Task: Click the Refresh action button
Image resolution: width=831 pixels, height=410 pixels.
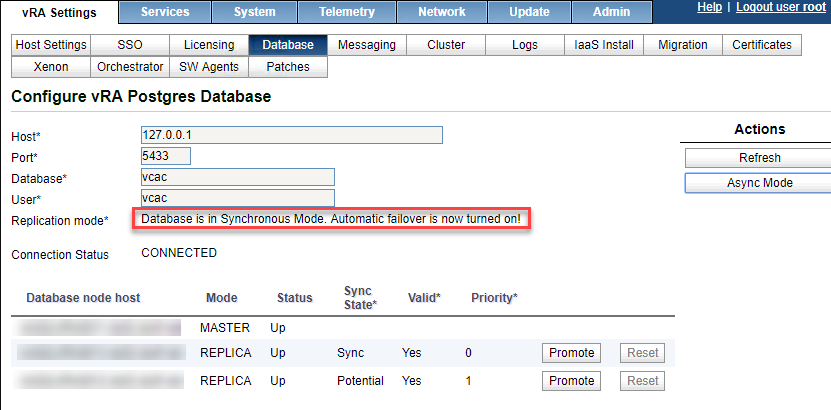Action: click(x=759, y=158)
